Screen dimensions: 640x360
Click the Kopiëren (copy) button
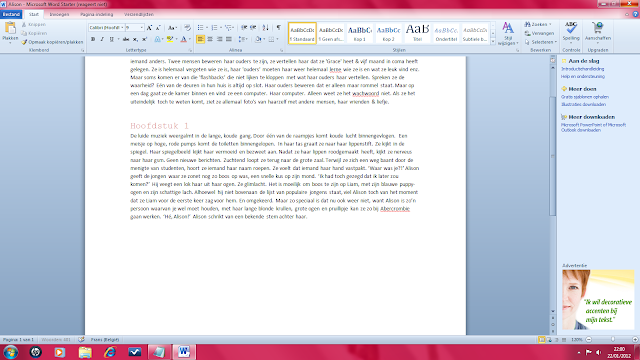point(34,33)
